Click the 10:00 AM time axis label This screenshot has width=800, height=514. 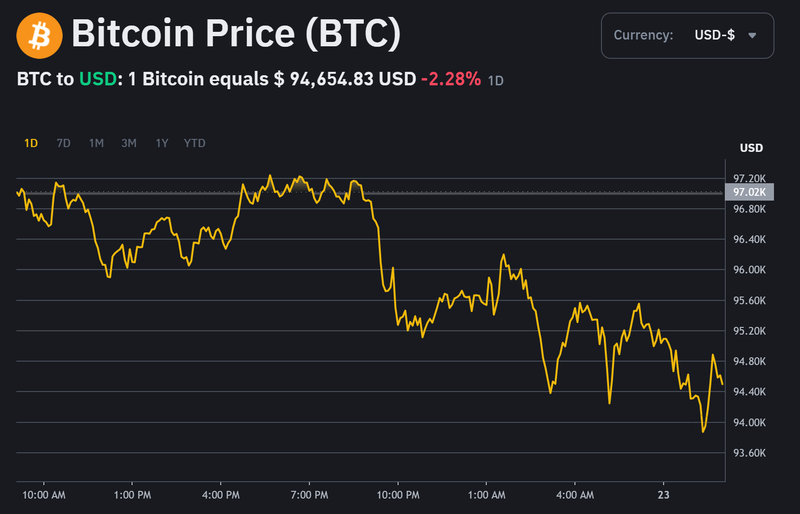(x=44, y=495)
